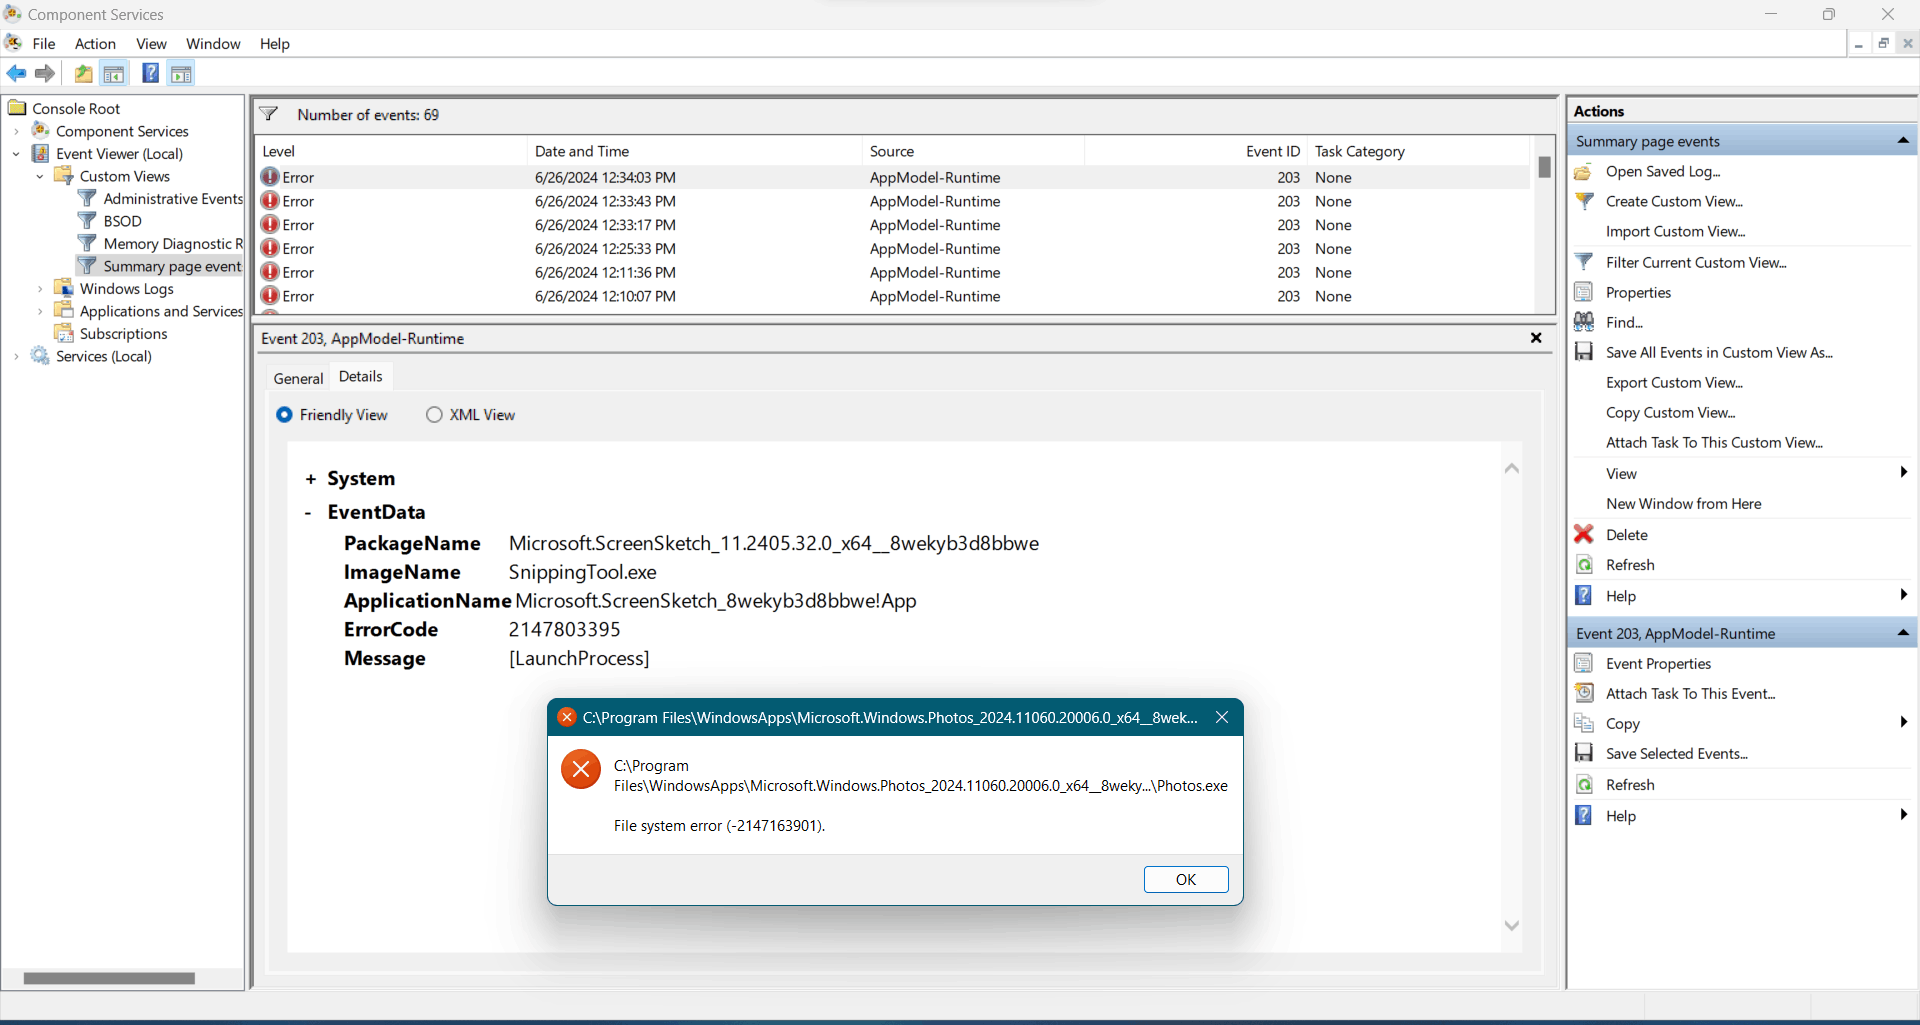Click the Event Properties icon in Actions
Image resolution: width=1920 pixels, height=1025 pixels.
coord(1584,663)
